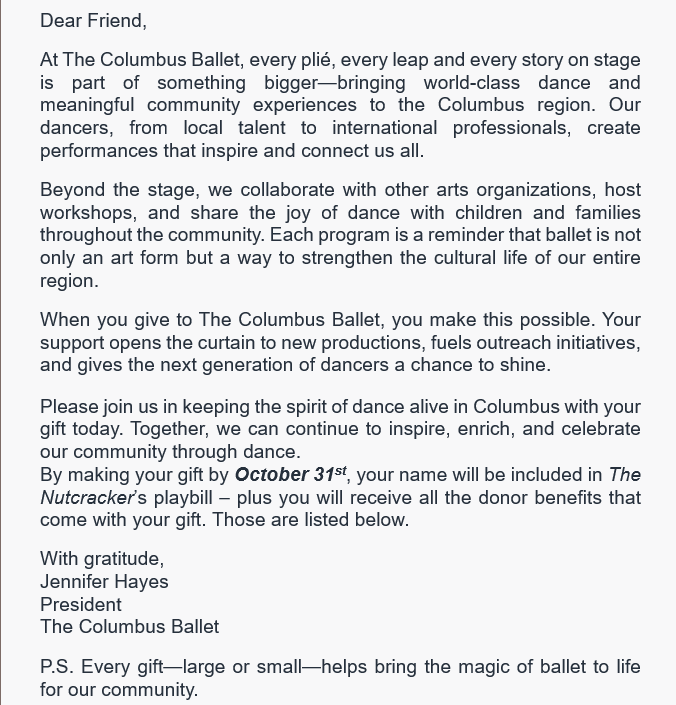Screen dimensions: 676x705
Task: Click the "President" title line
Action: pyautogui.click(x=81, y=605)
